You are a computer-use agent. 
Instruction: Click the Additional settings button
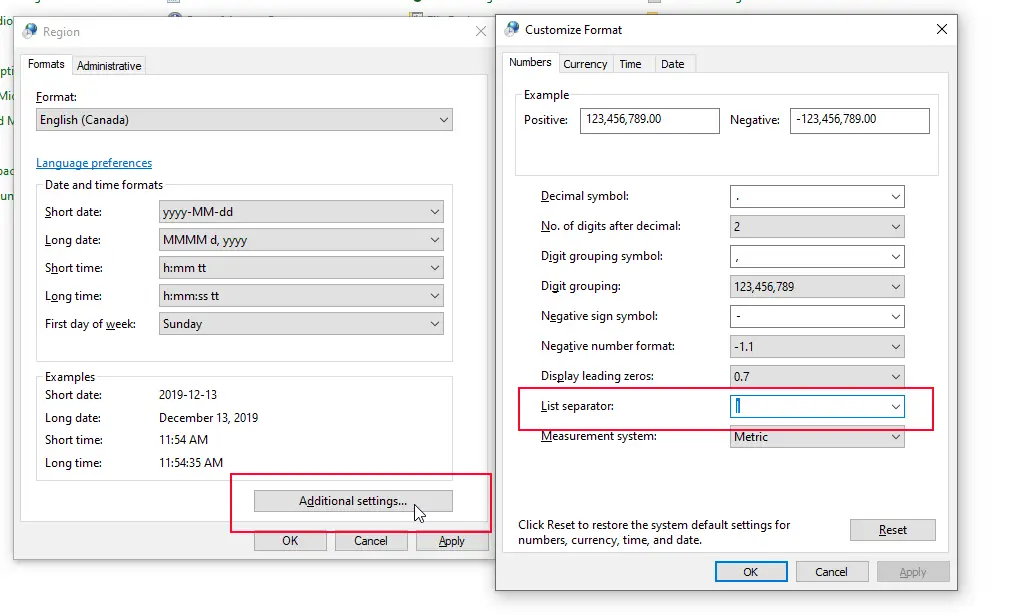[353, 501]
